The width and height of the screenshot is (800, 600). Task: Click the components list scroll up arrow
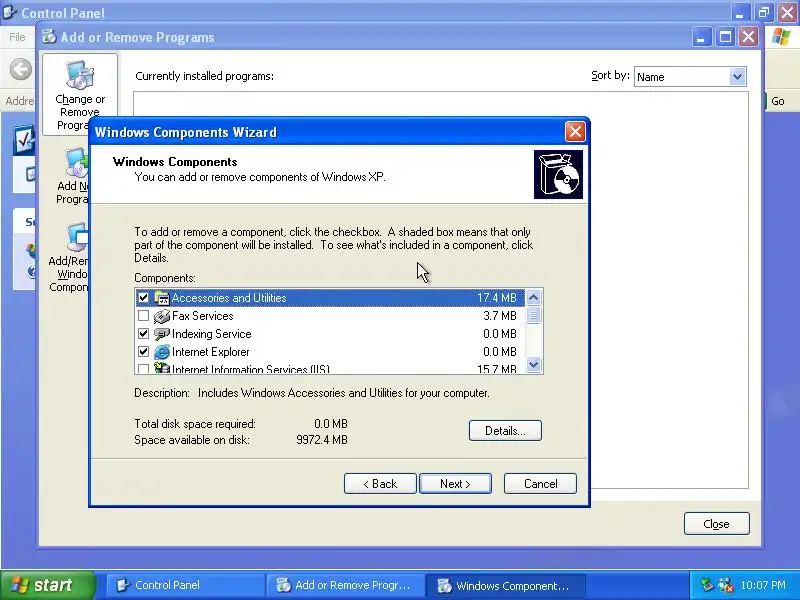[x=534, y=297]
